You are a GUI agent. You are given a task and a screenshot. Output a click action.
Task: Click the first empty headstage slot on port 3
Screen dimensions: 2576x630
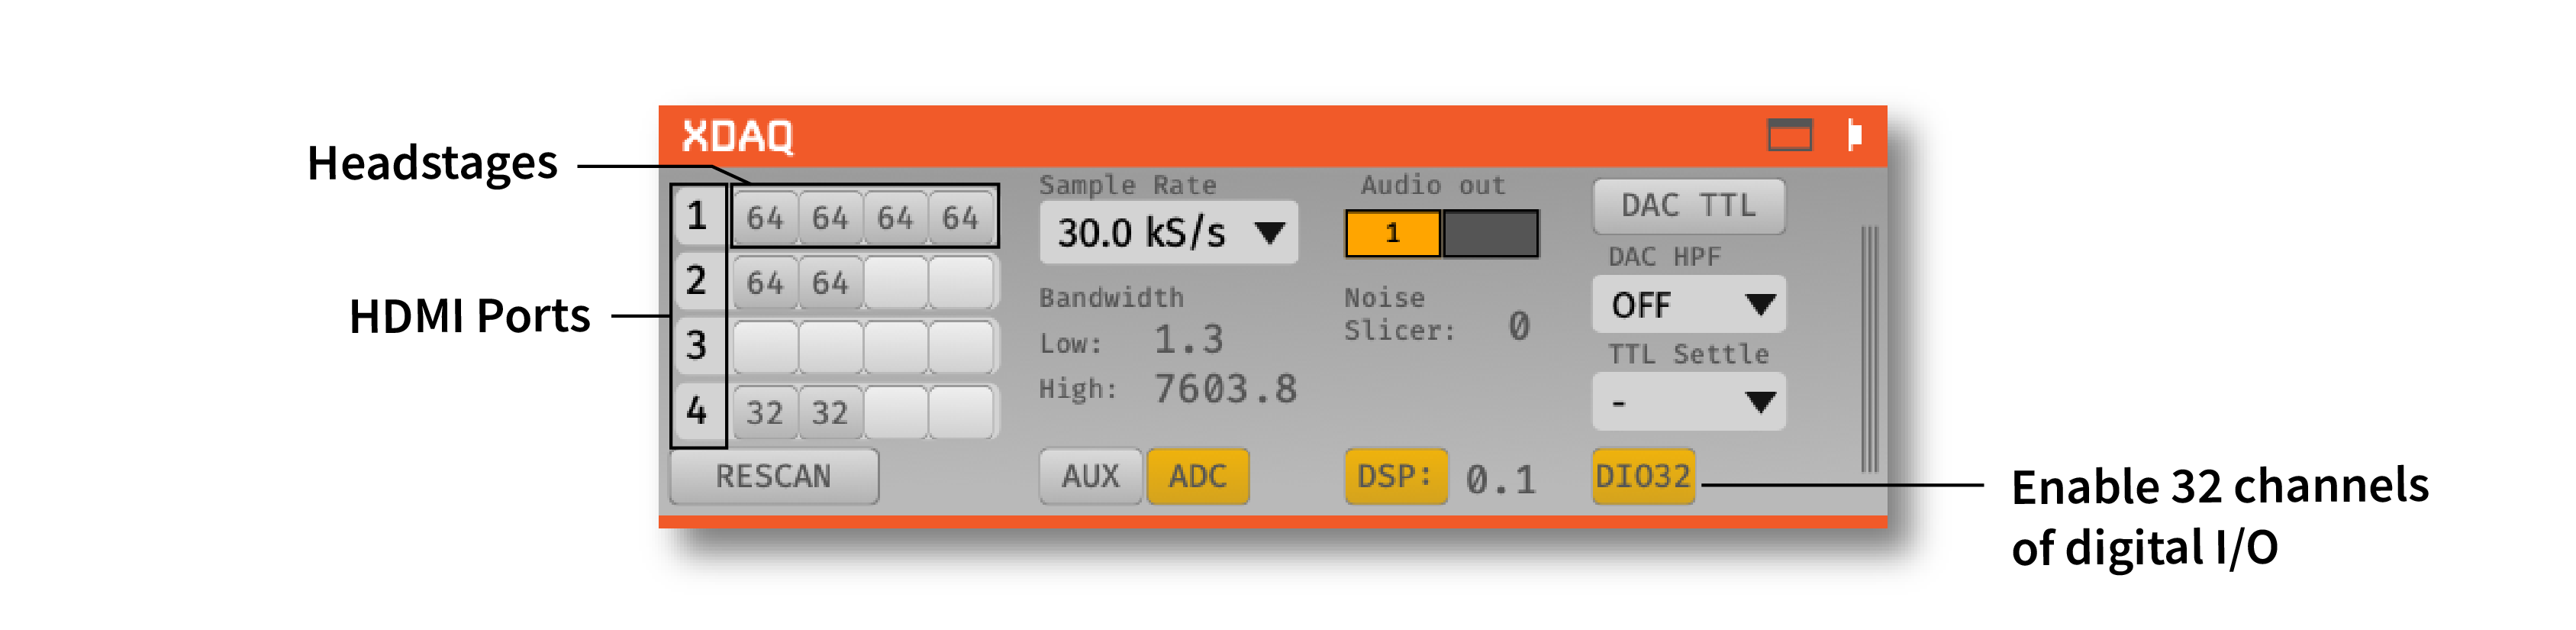point(765,347)
